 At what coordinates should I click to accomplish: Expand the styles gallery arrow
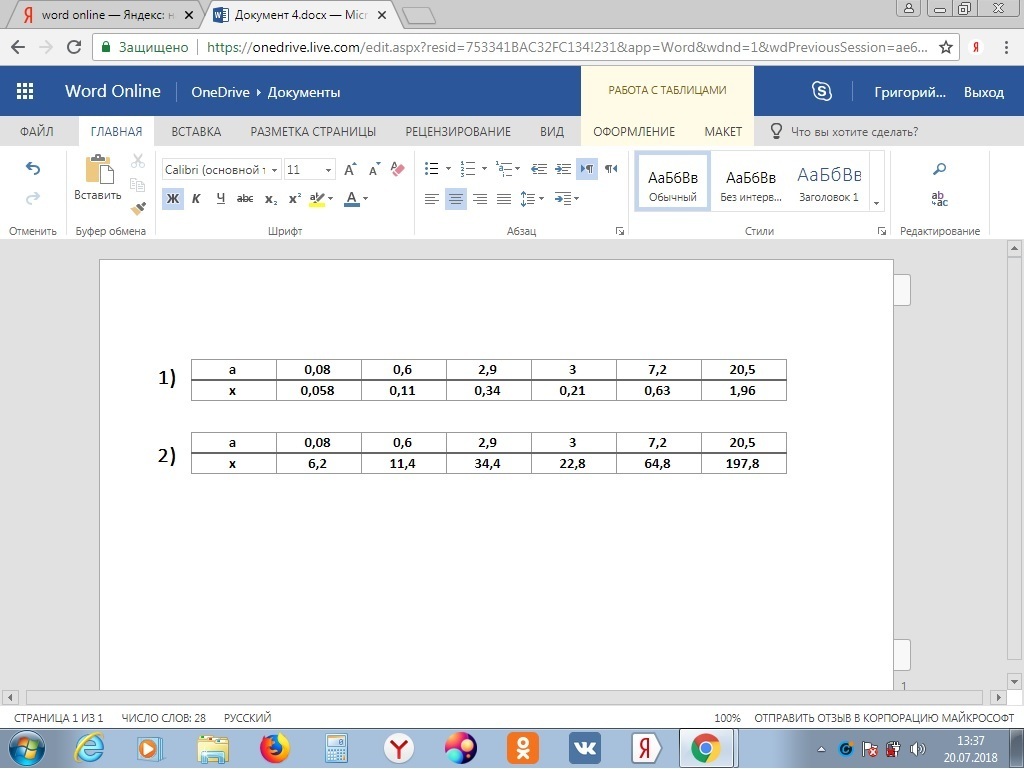(x=876, y=203)
